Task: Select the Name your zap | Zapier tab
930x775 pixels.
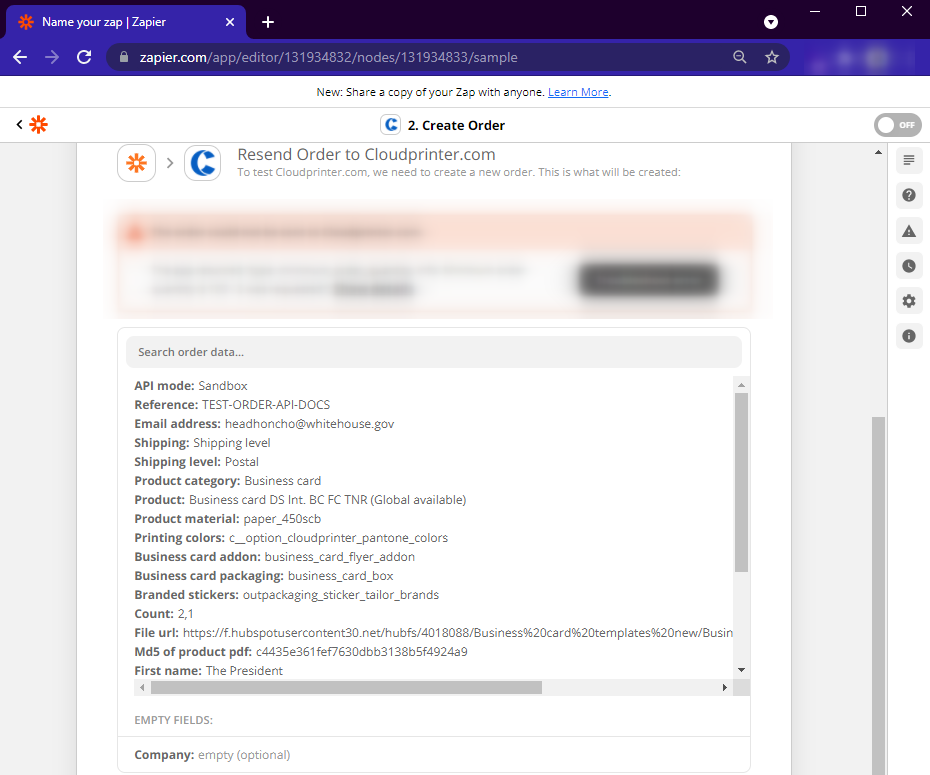Action: (x=126, y=22)
